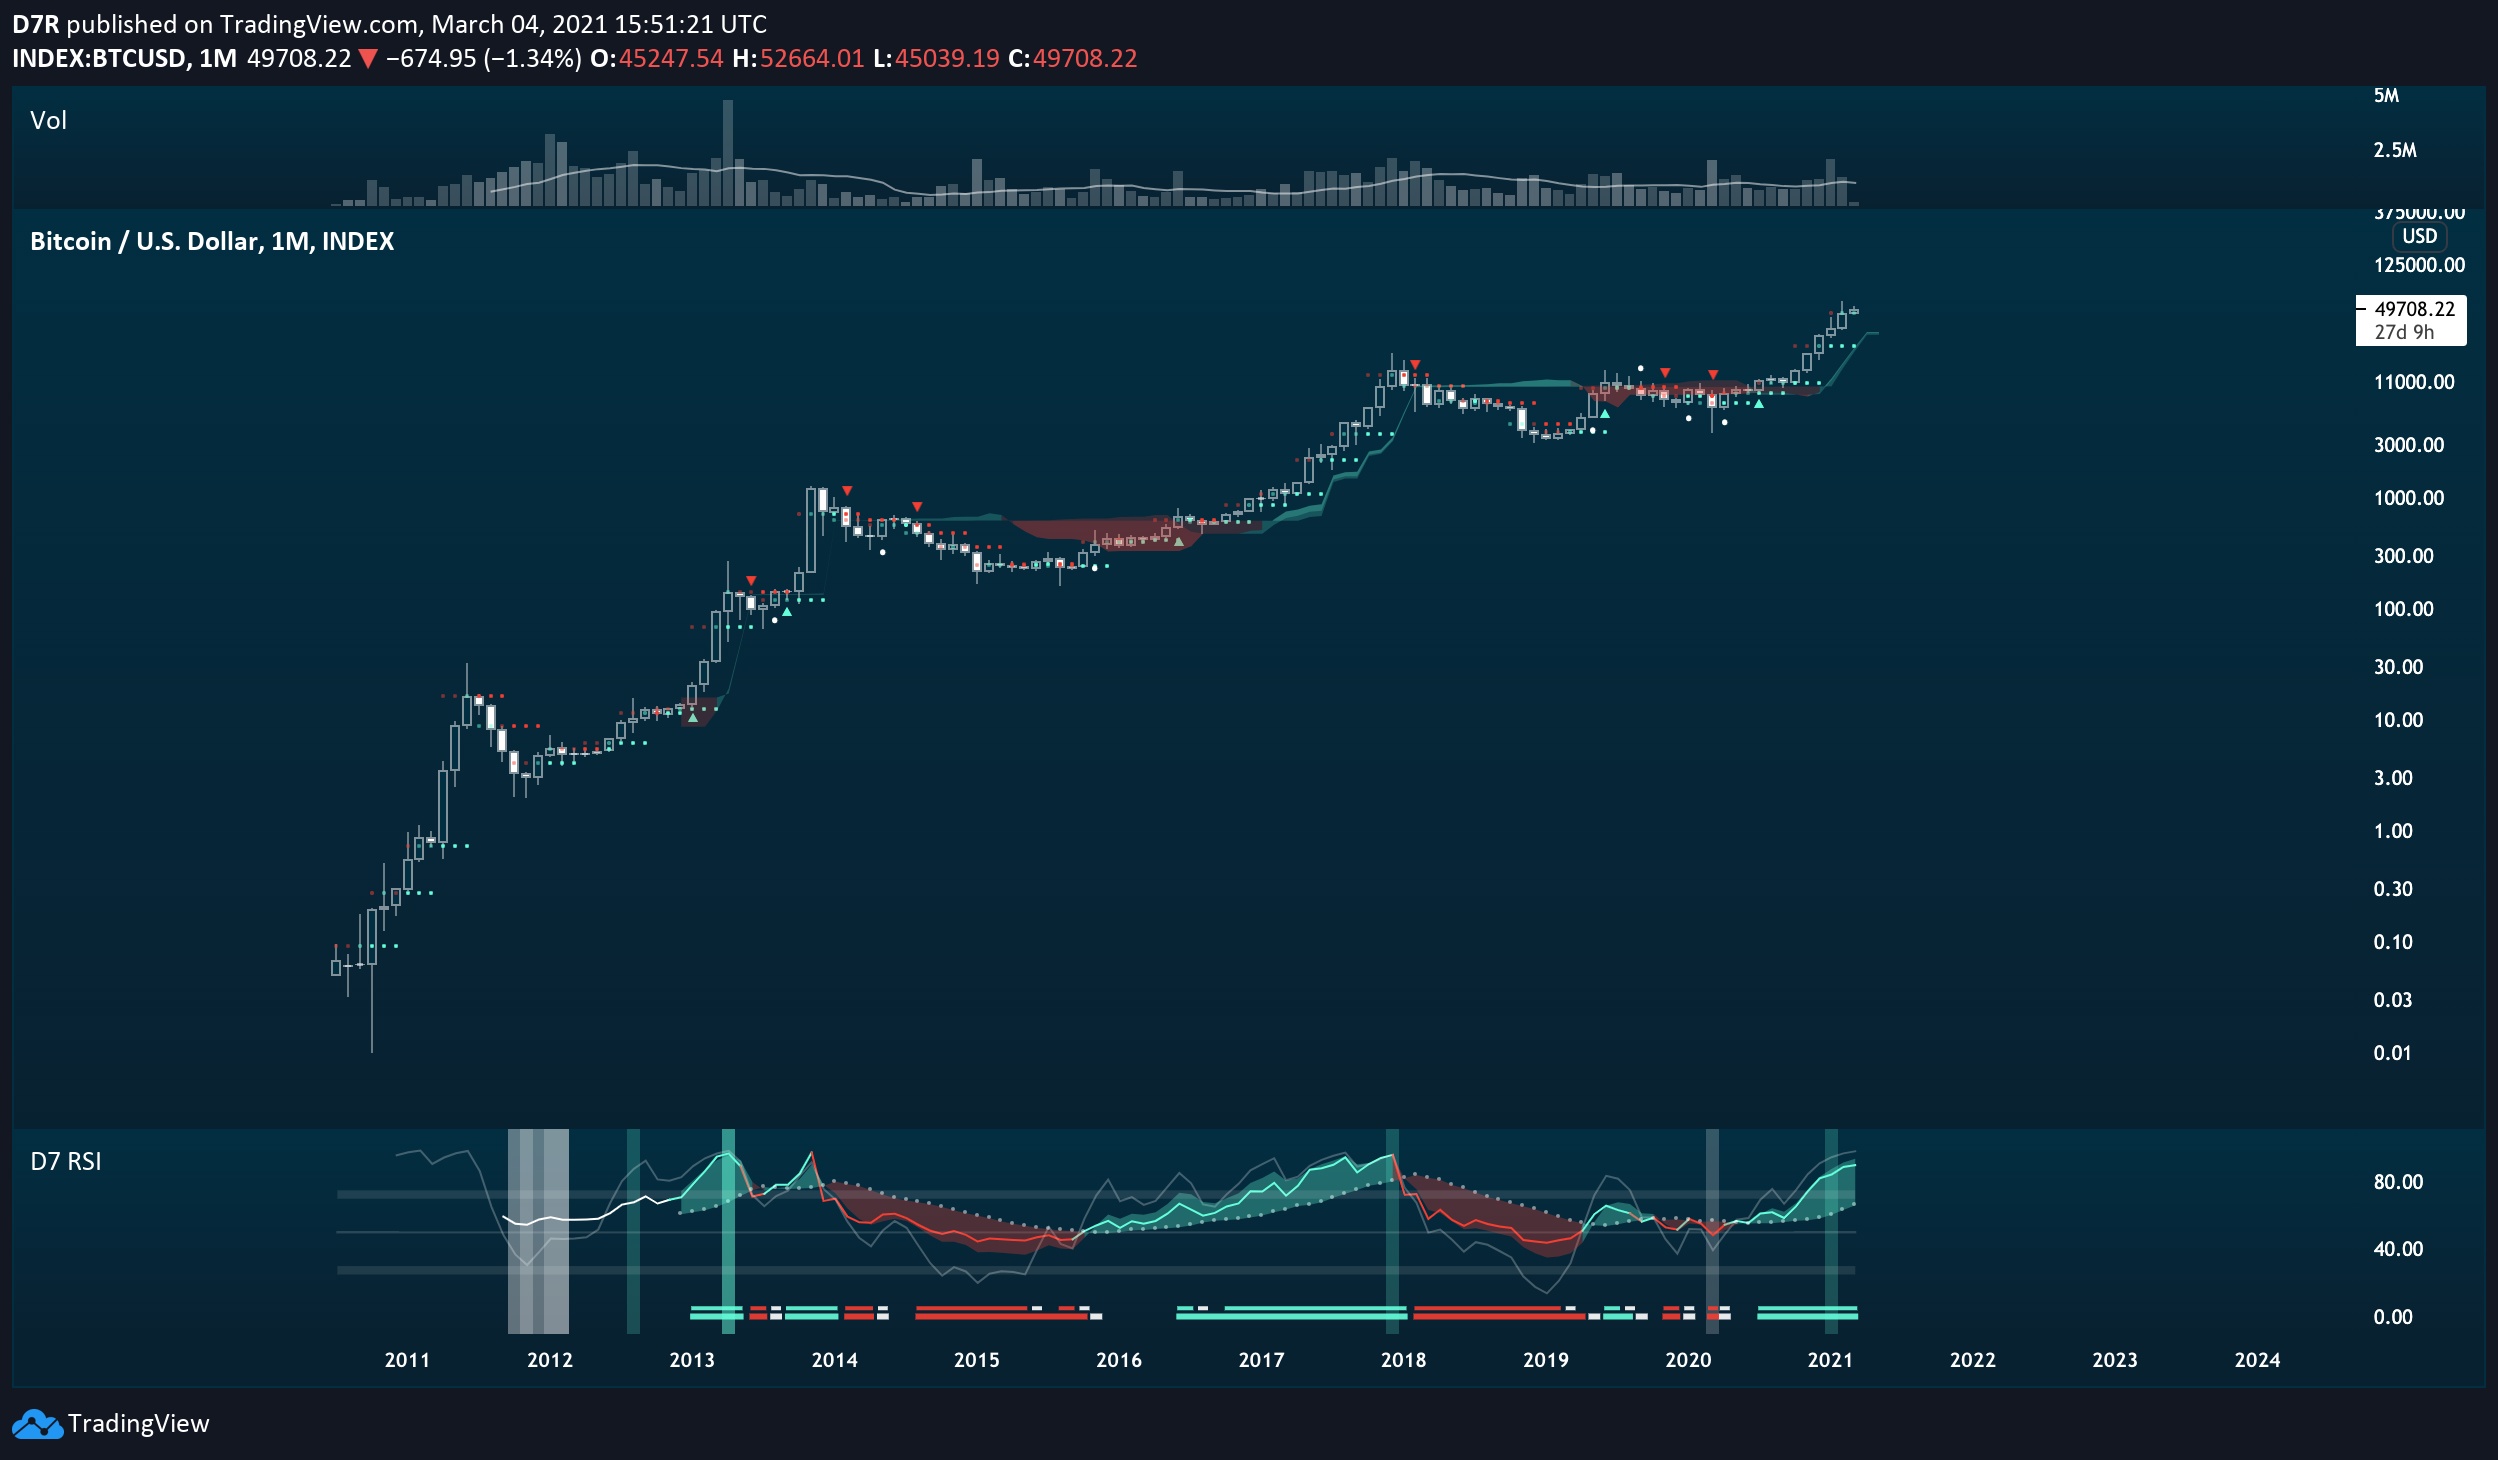This screenshot has height=1460, width=2498.
Task: Click the 'Vol' pane label
Action: point(48,120)
